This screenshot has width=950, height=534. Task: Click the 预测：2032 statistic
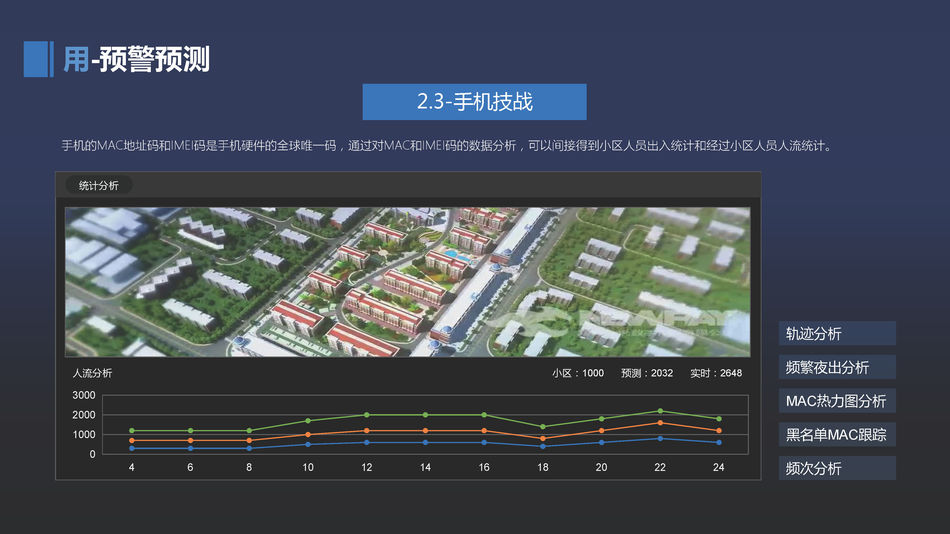coord(647,373)
